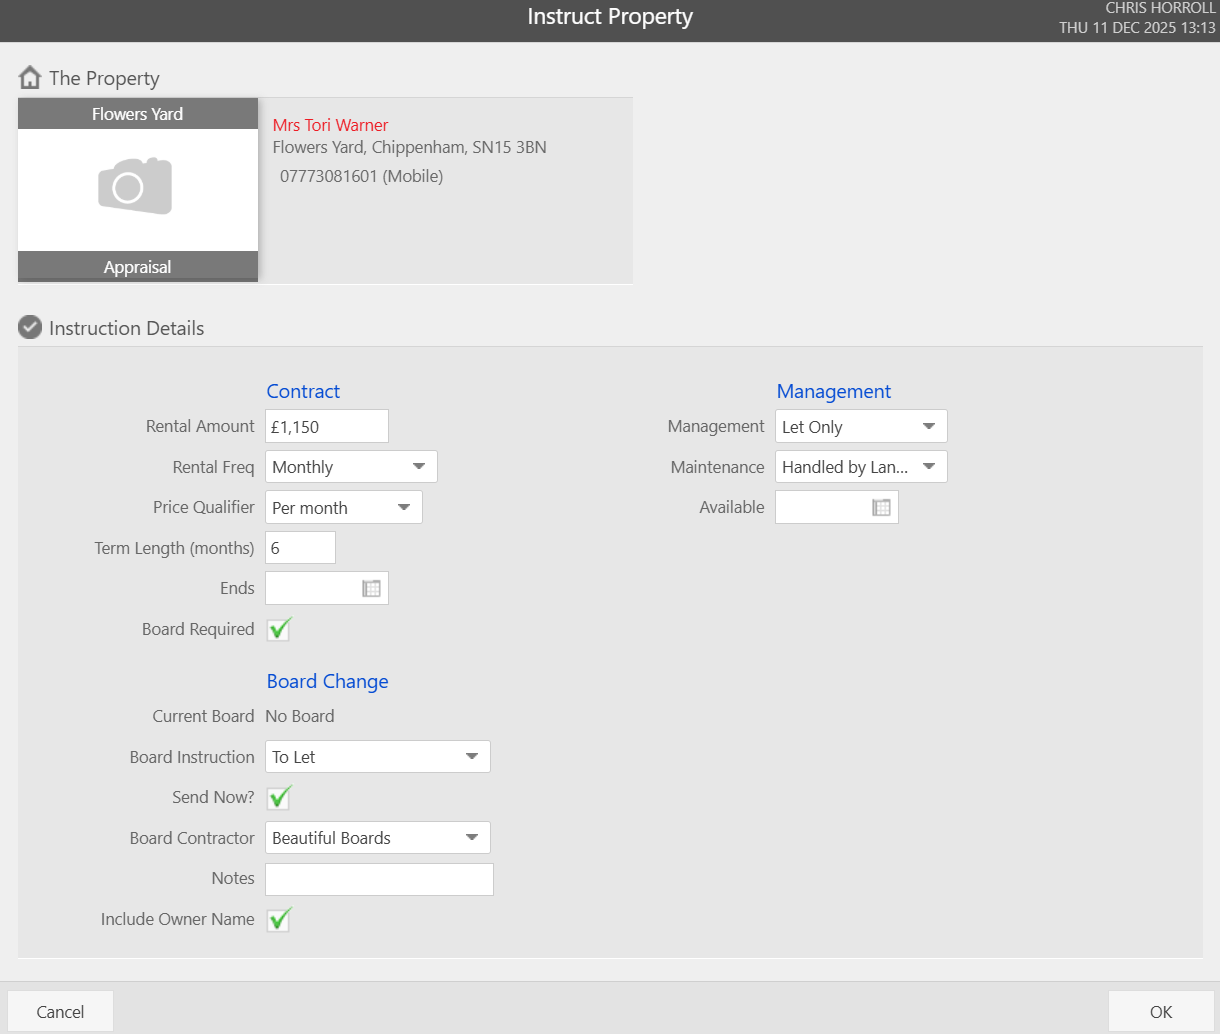Screen dimensions: 1220x1034
Task: Click the Board Change section heading
Action: tap(327, 681)
